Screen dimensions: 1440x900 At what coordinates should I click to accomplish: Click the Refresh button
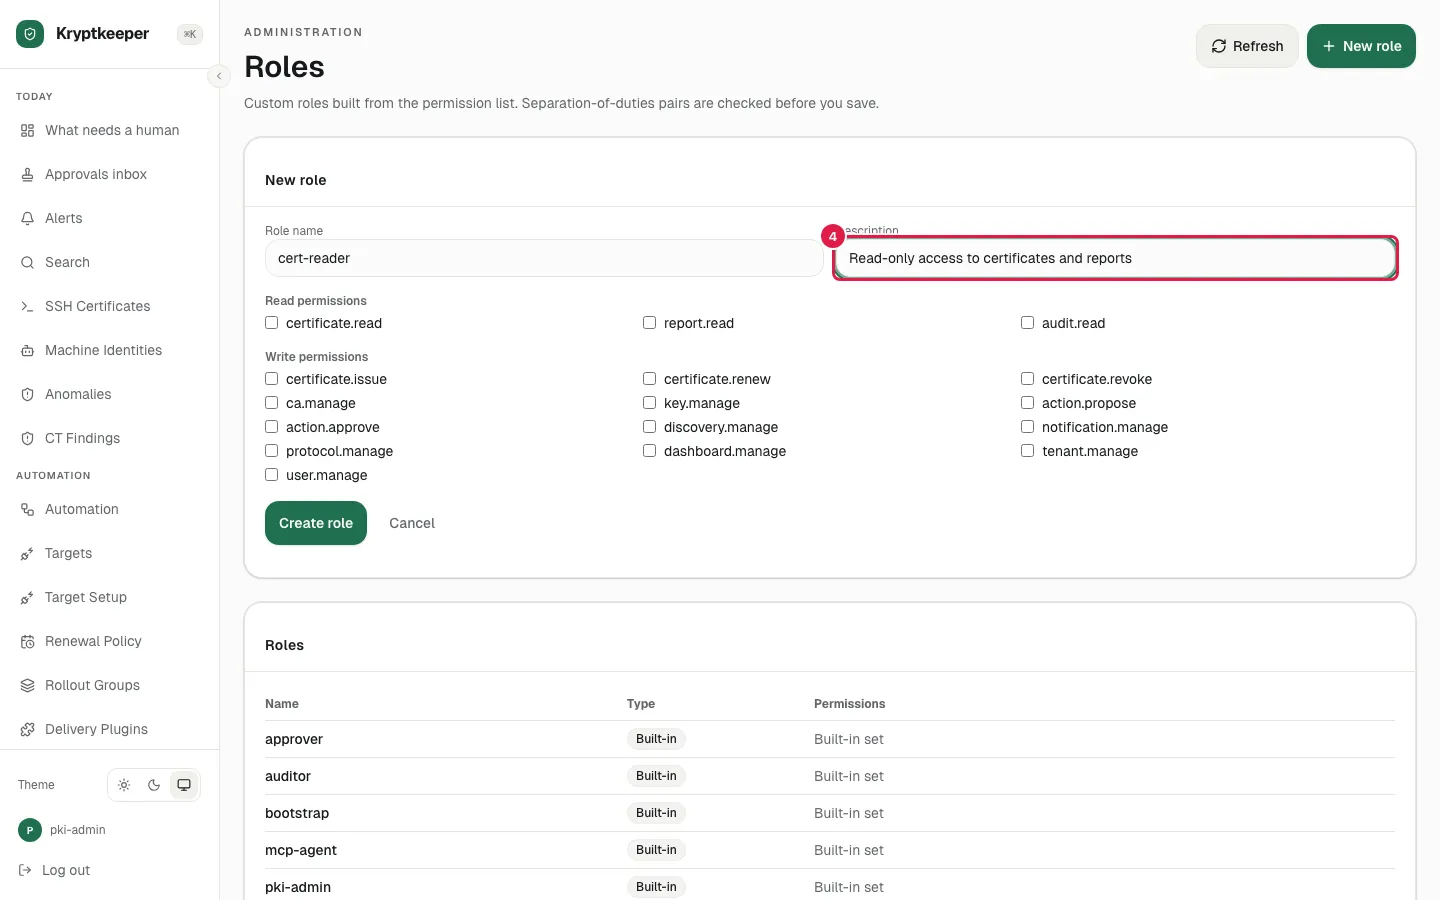pyautogui.click(x=1247, y=46)
